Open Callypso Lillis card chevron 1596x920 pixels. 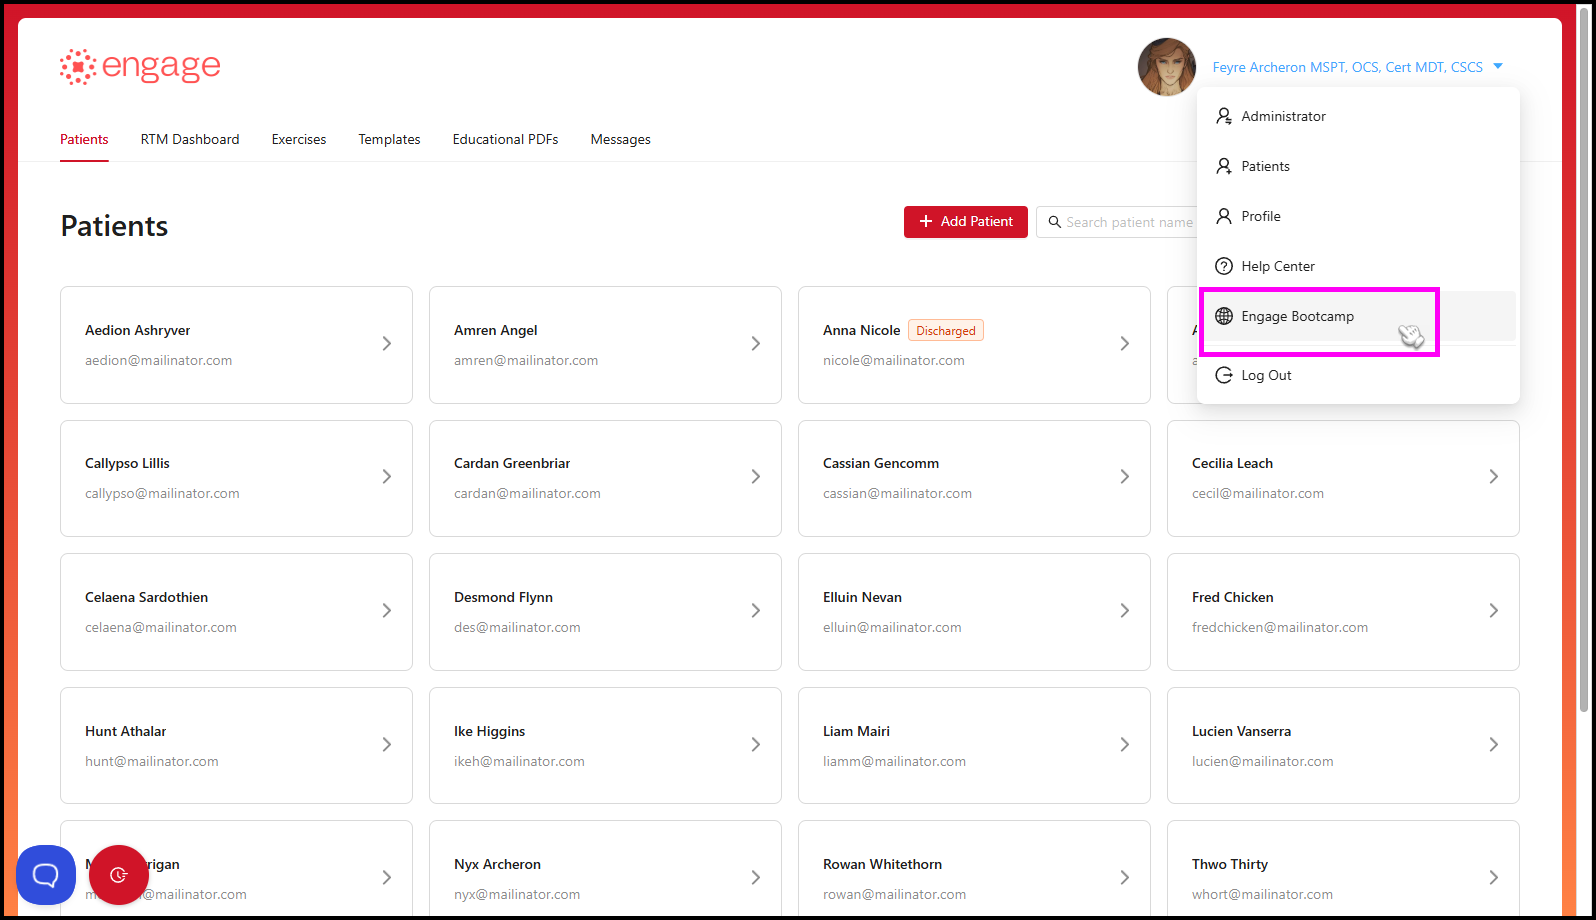[387, 477]
